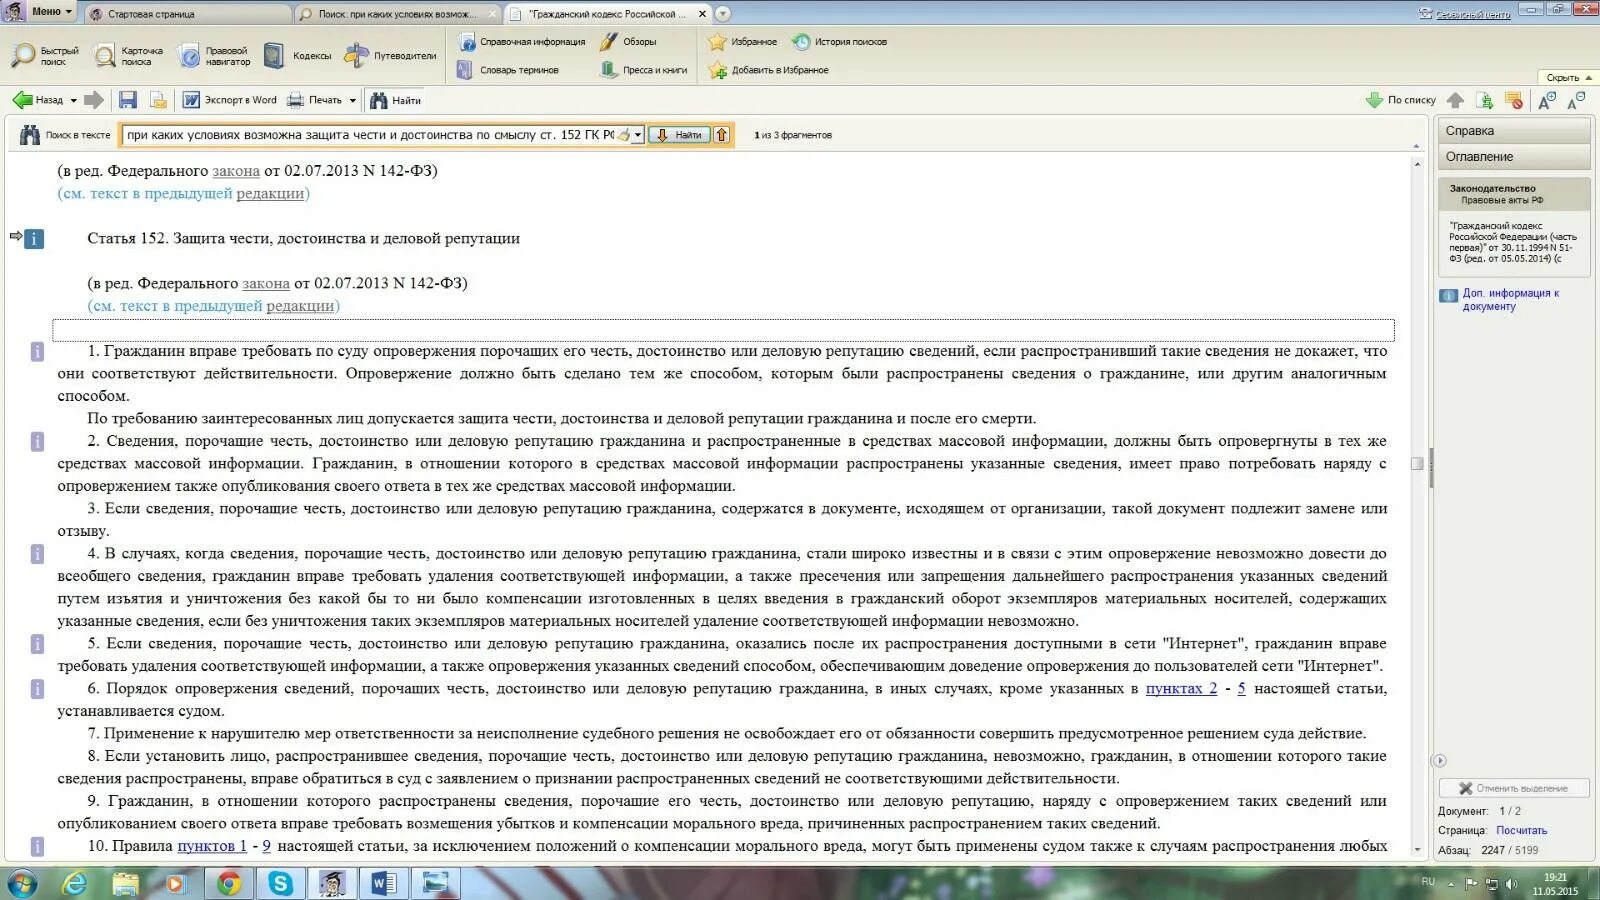Open Быстрый поиск quick search
The height and width of the screenshot is (900, 1600).
[x=45, y=56]
